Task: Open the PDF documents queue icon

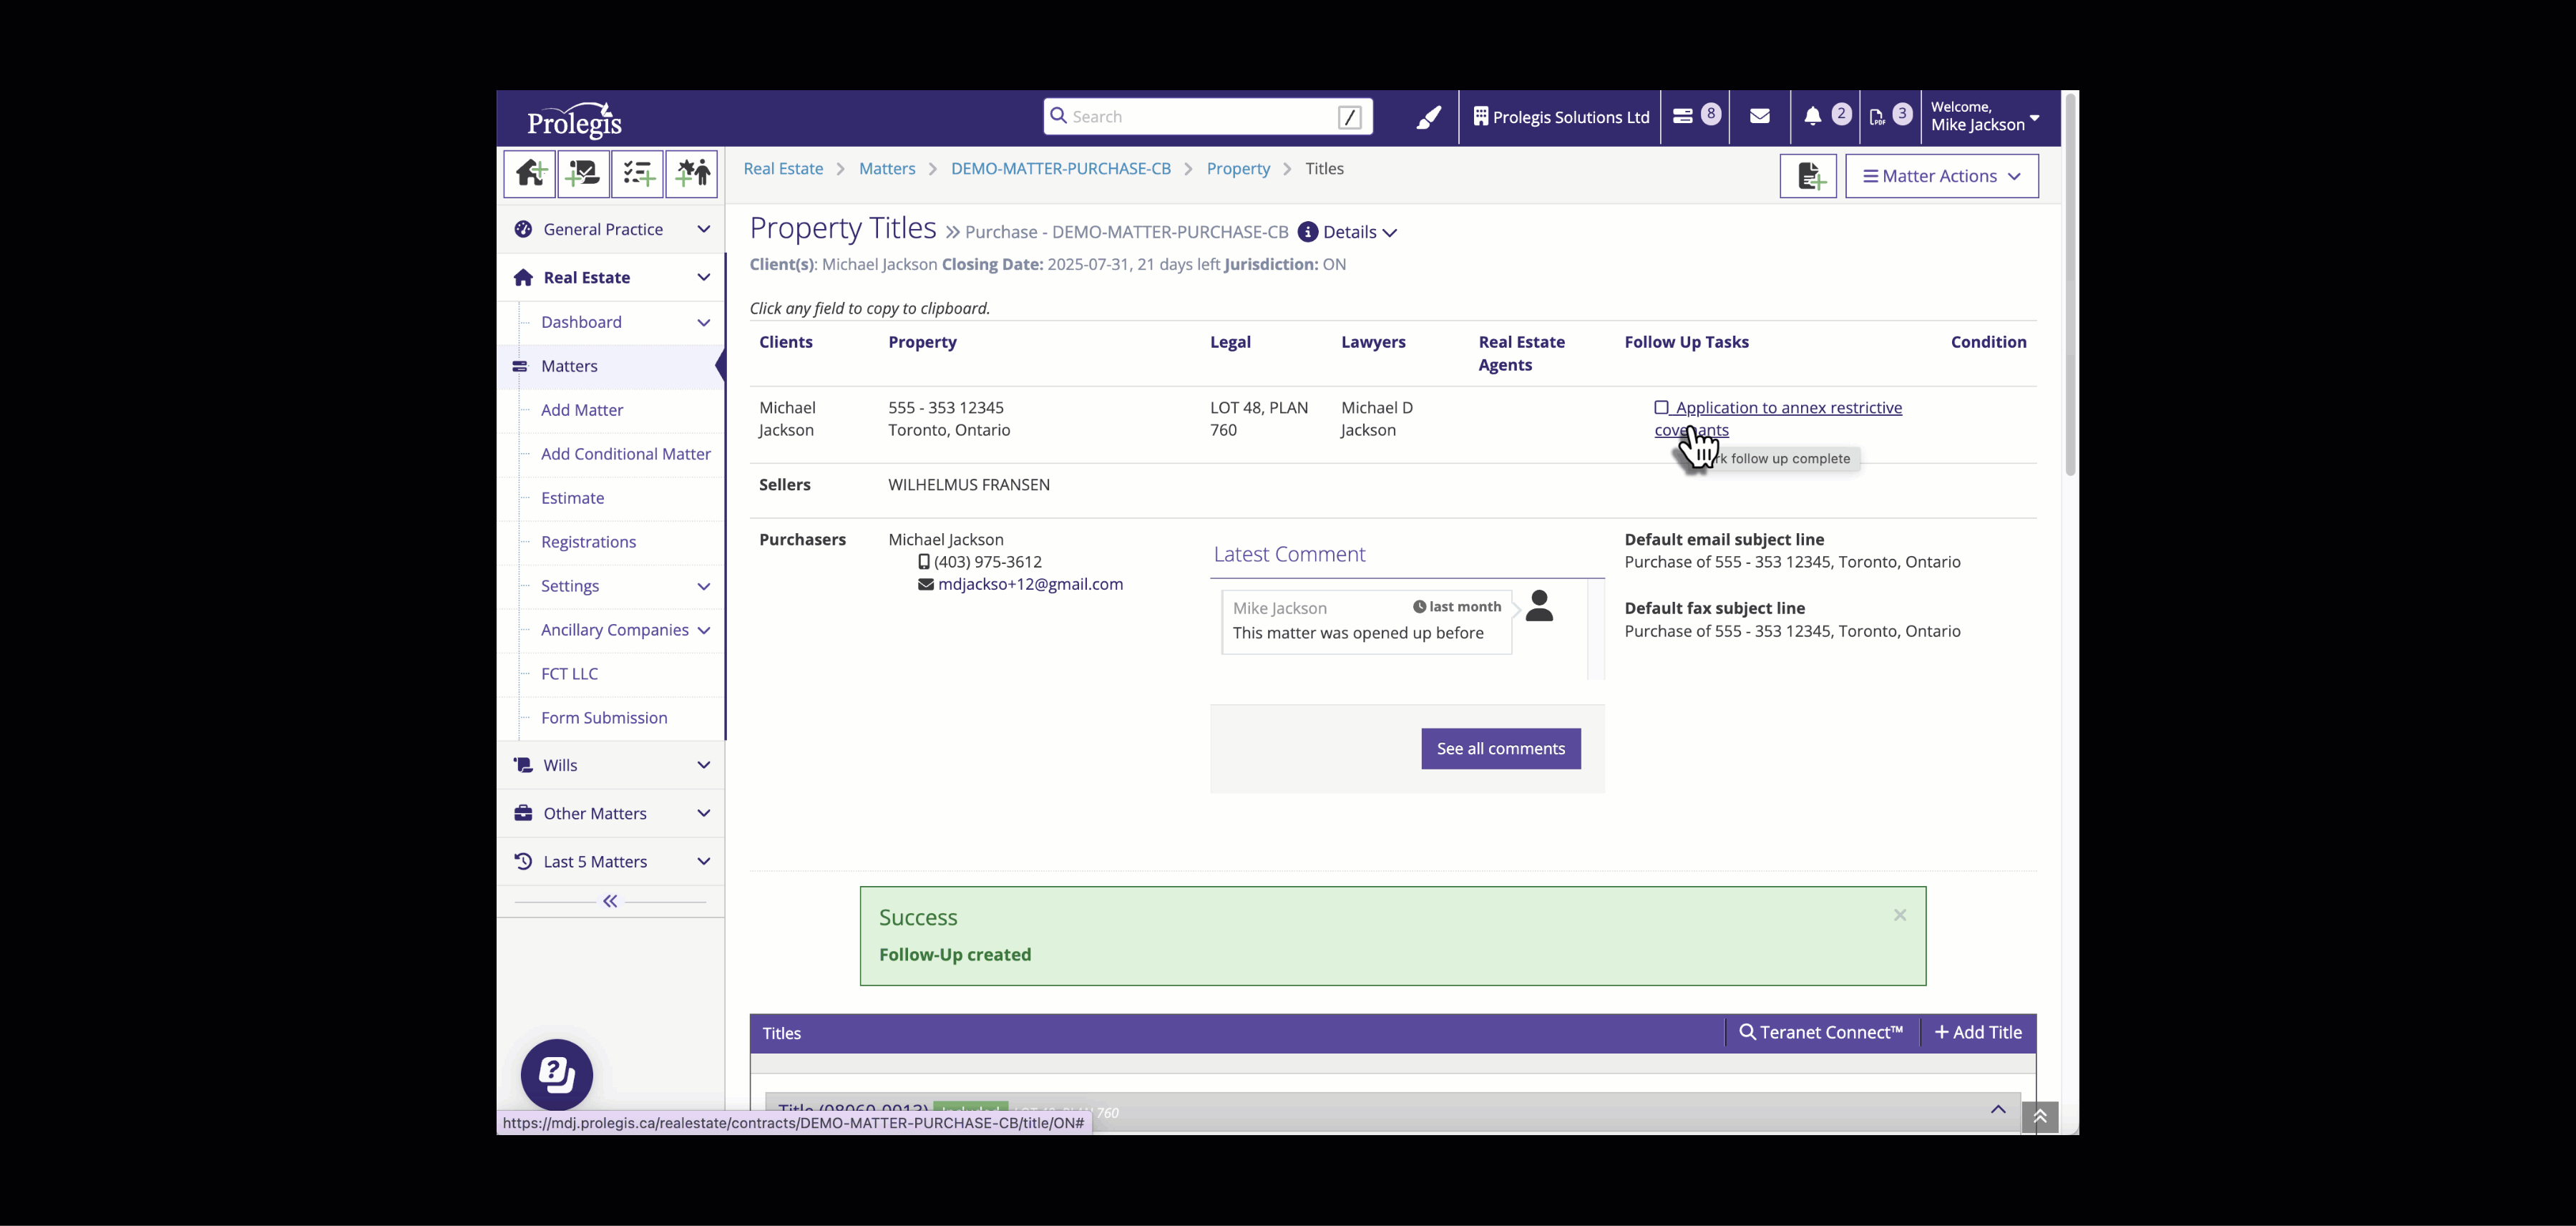Action: [1877, 117]
